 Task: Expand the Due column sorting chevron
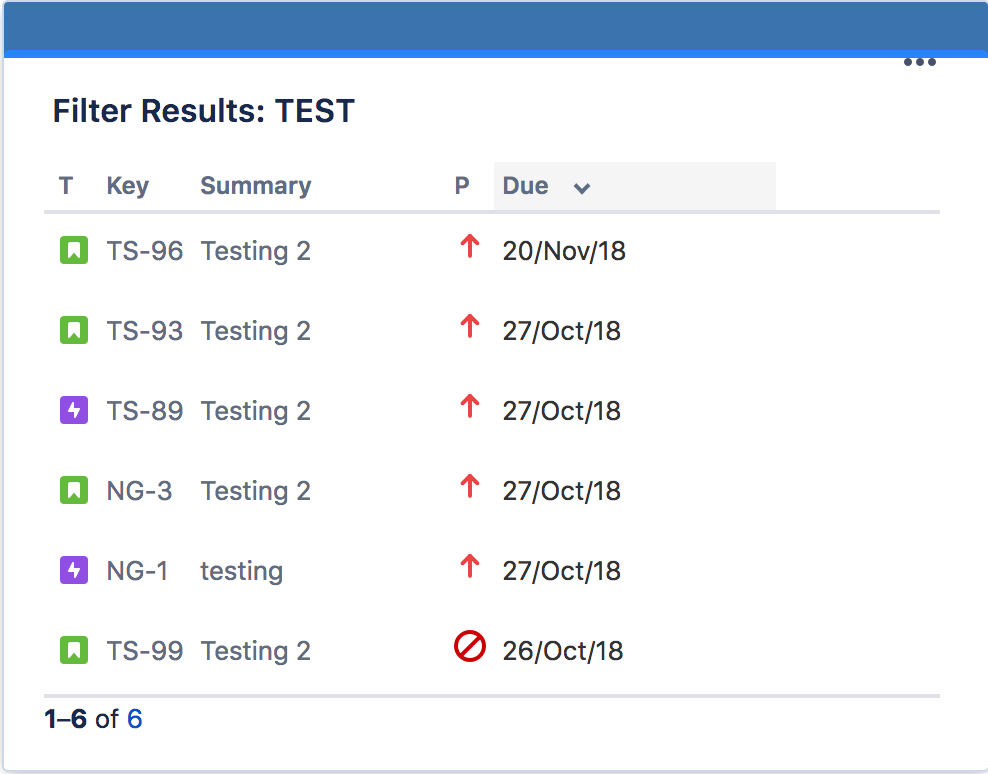tap(583, 187)
